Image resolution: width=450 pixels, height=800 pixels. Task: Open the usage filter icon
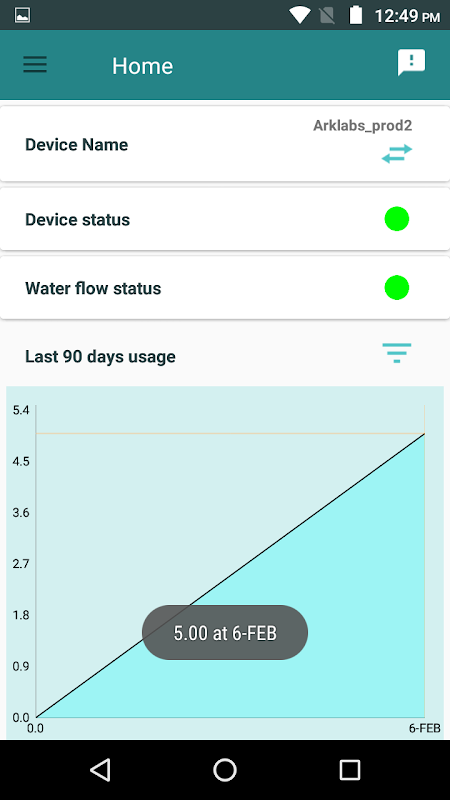click(x=396, y=353)
